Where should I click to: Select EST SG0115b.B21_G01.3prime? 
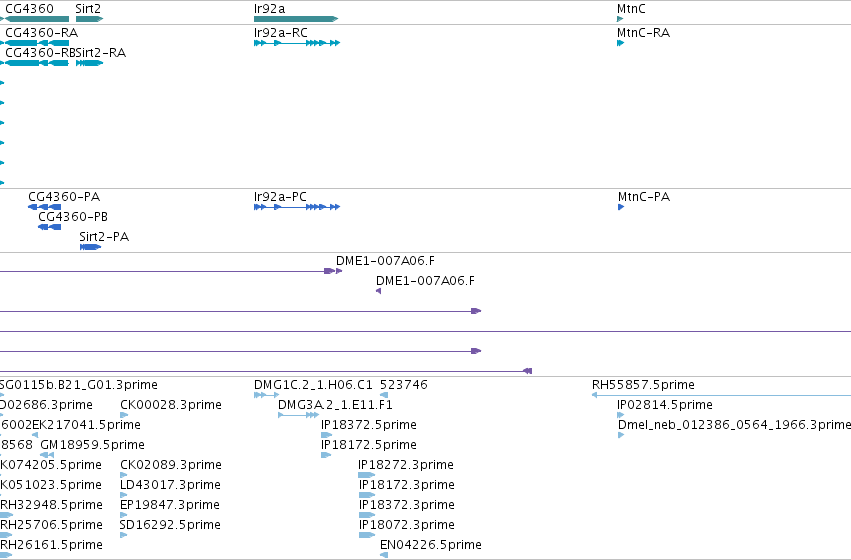pos(79,385)
